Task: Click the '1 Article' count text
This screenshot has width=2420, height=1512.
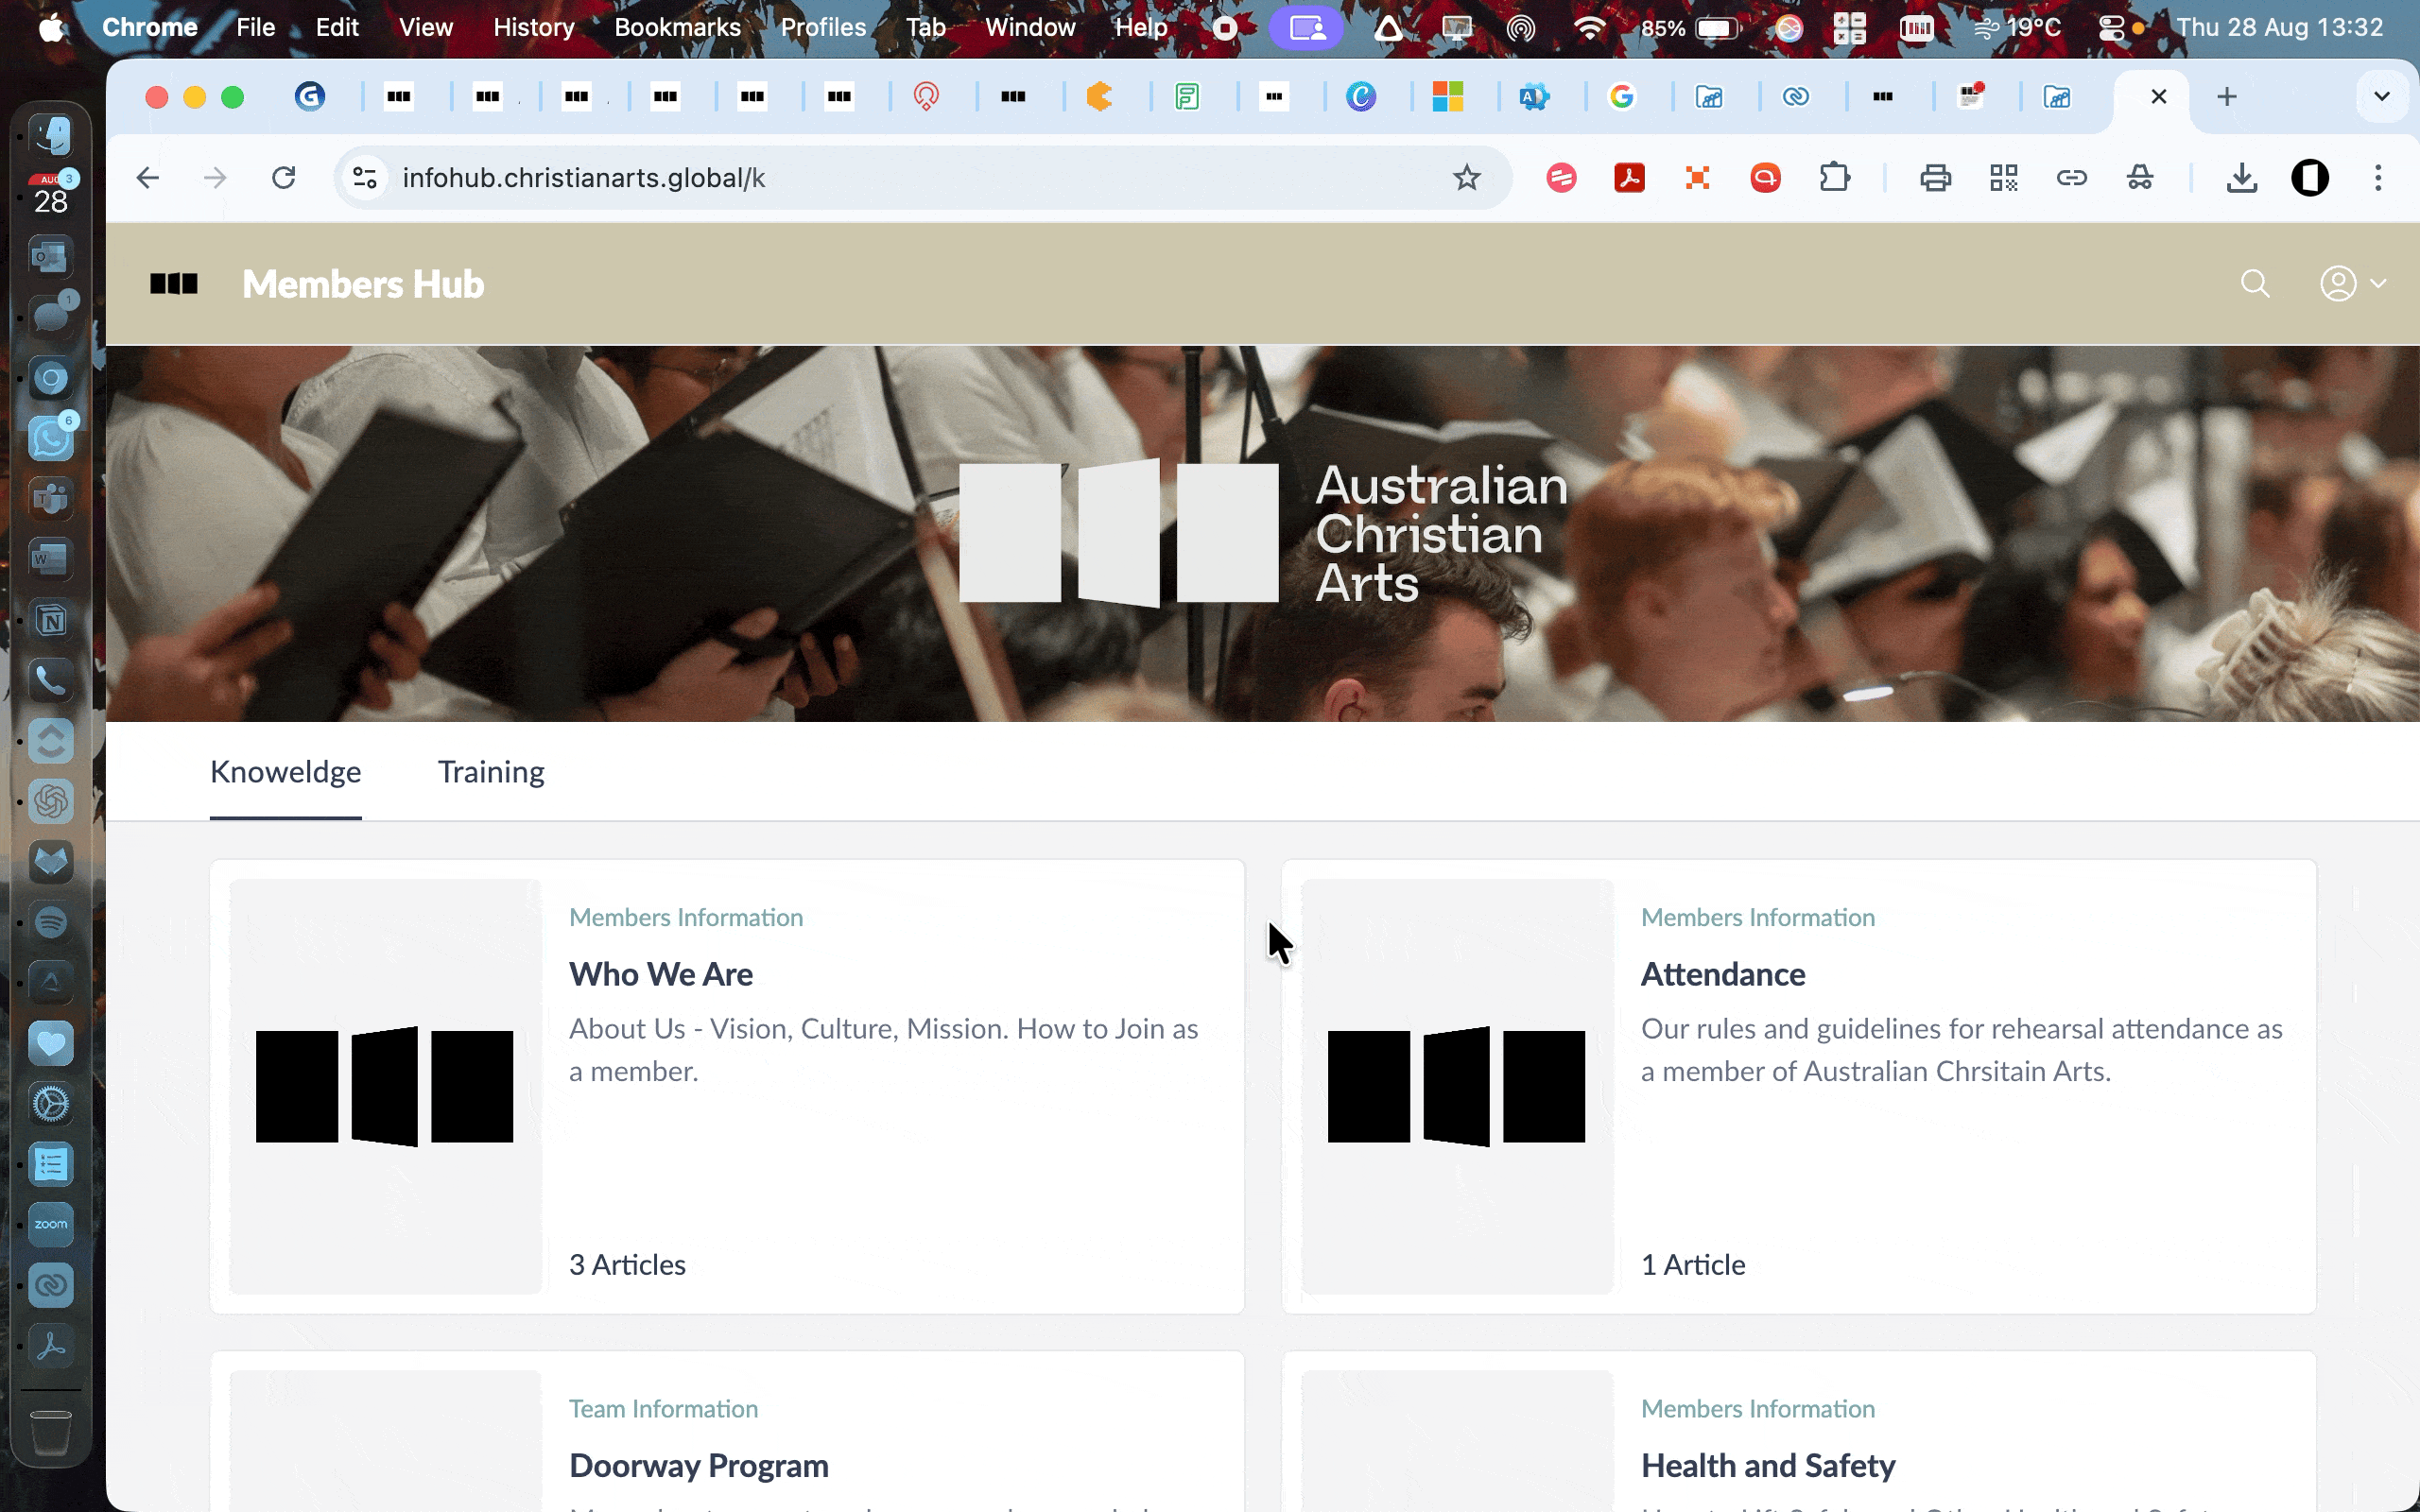Action: [x=1693, y=1265]
